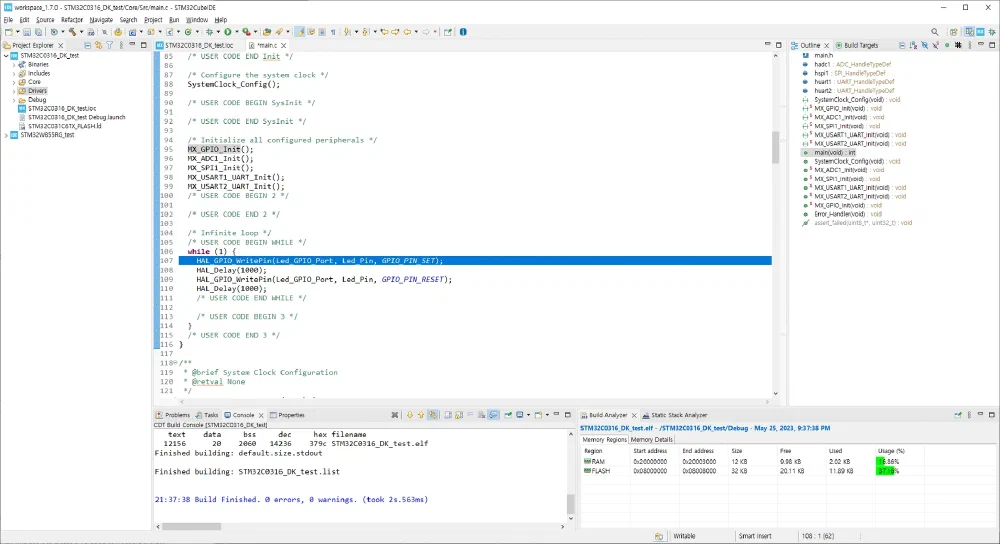Switch to the Memory Details tab
Screen dimensions: 1000x544
651,439
